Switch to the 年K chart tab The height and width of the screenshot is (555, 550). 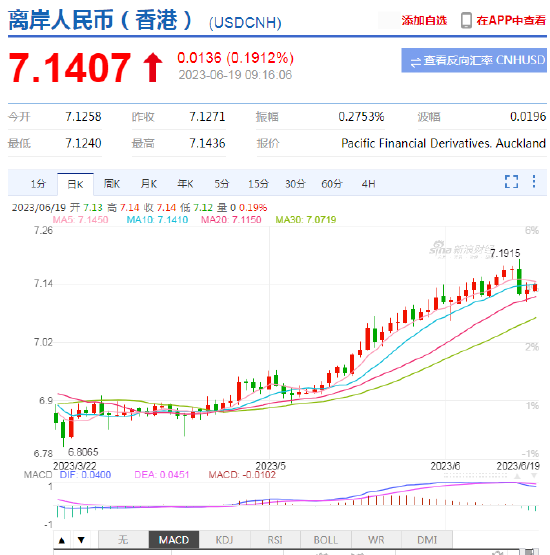185,184
